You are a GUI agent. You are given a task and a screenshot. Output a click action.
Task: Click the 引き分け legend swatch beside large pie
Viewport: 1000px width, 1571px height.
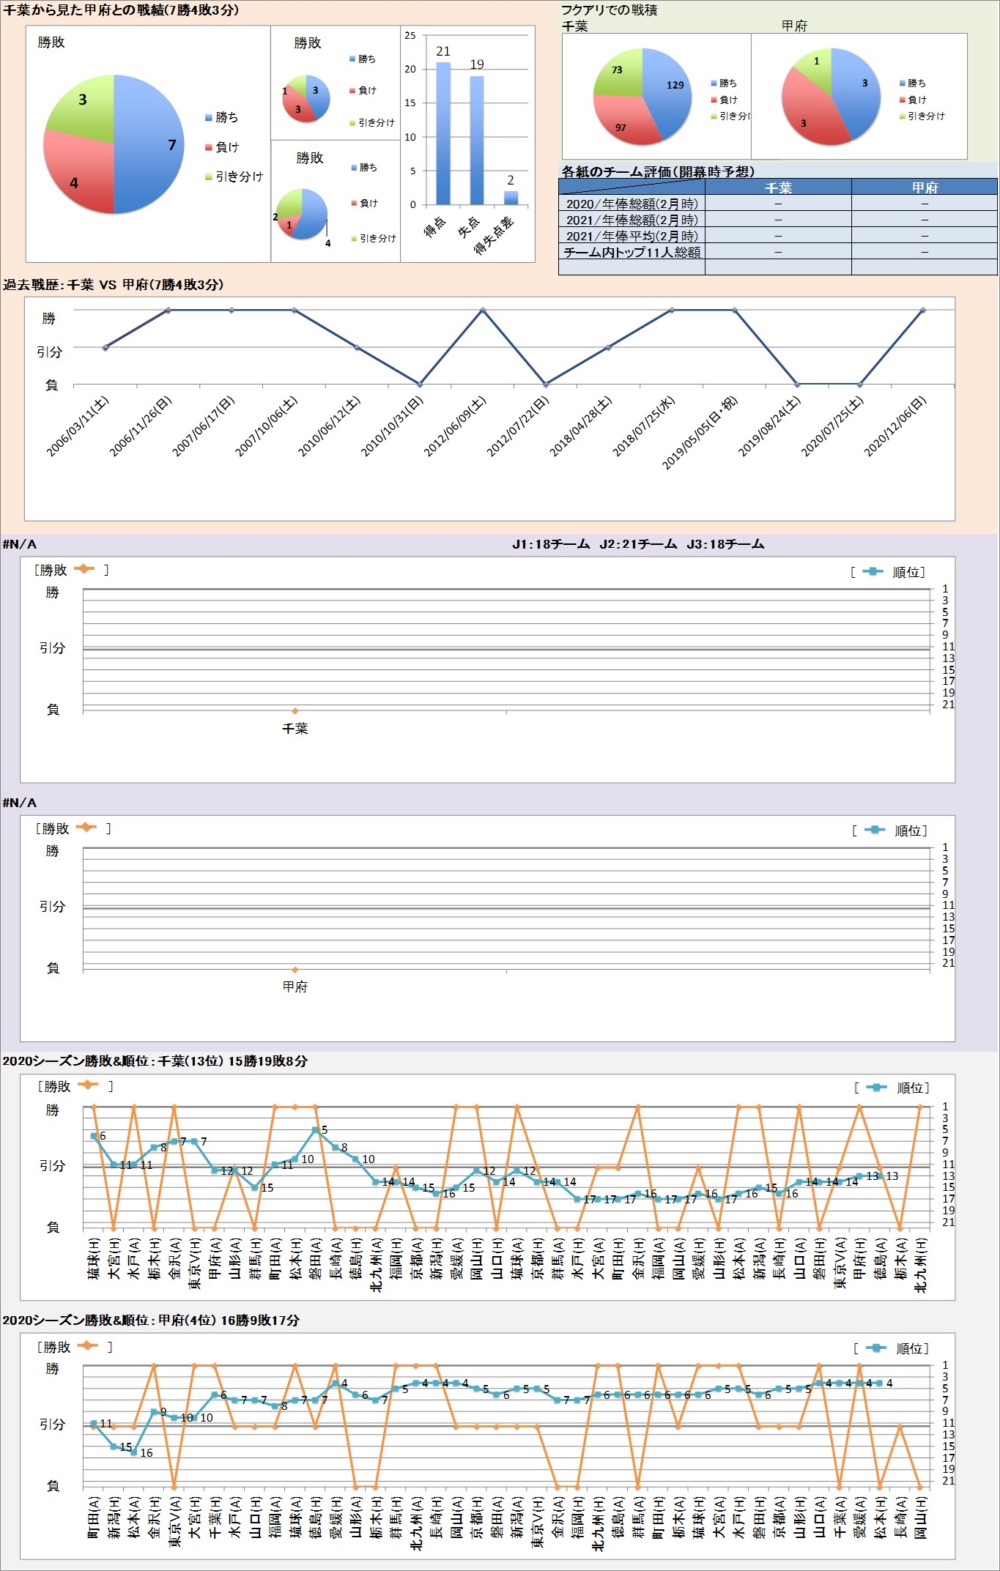tap(208, 177)
